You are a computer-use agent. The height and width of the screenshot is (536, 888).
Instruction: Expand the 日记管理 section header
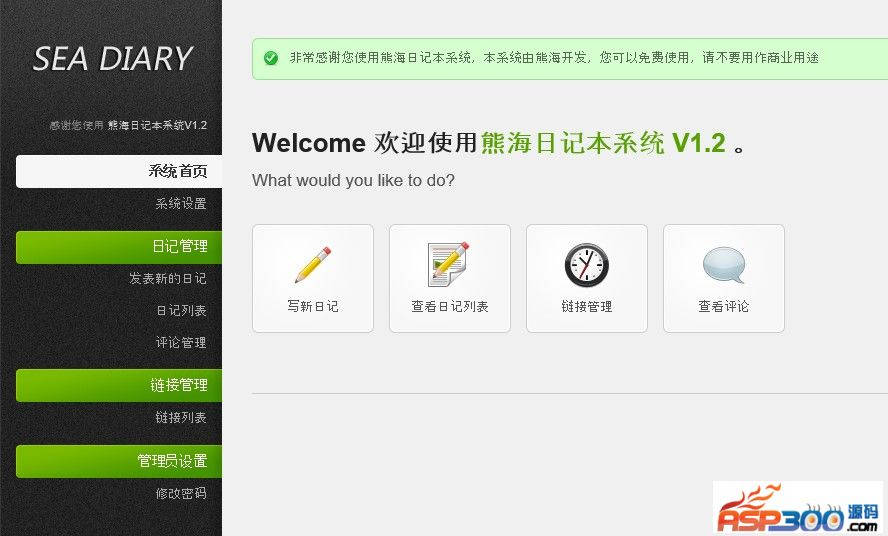[x=119, y=247]
